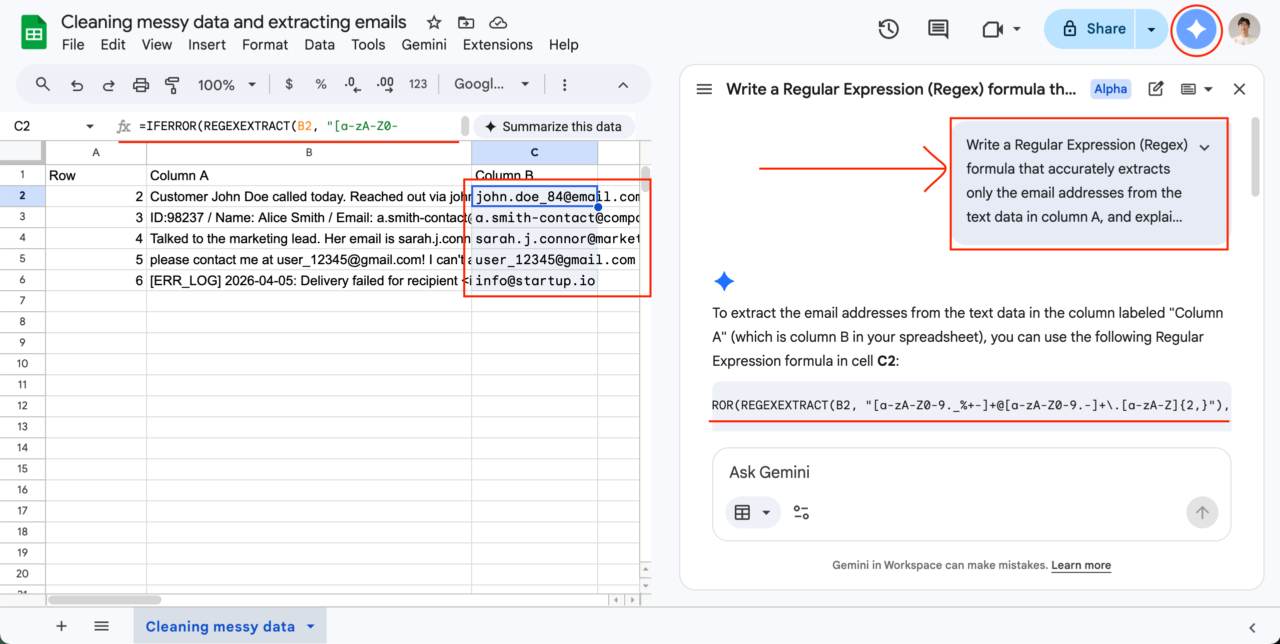Open the Google account avatar
1280x644 pixels.
click(x=1244, y=30)
